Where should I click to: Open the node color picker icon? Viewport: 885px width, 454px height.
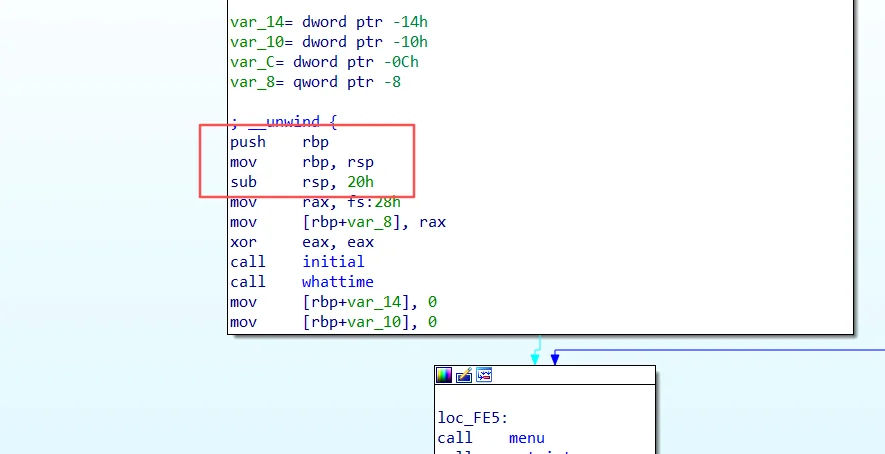tap(444, 375)
